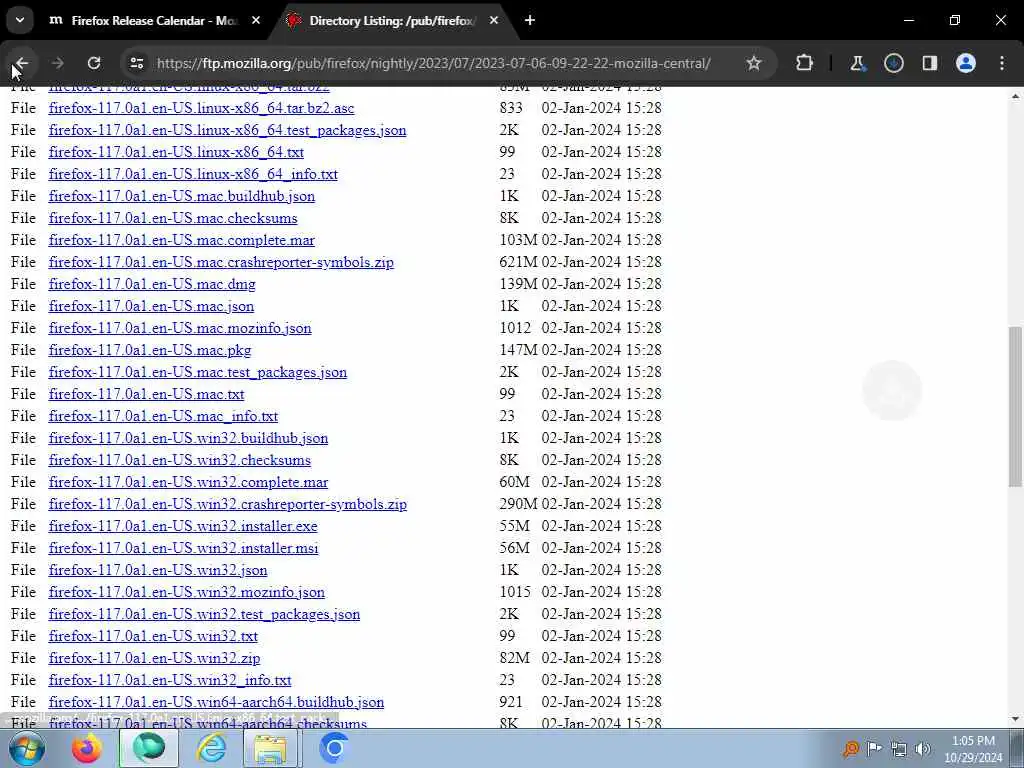
Task: Open the downloads icon in toolbar
Action: pyautogui.click(x=893, y=63)
